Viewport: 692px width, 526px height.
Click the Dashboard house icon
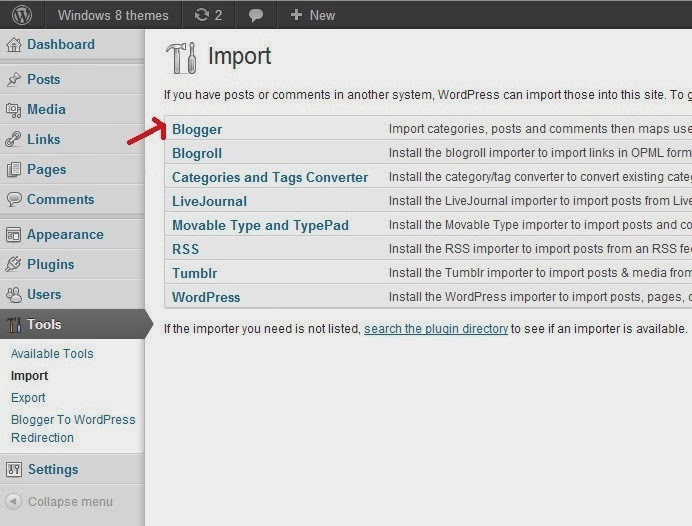point(14,45)
